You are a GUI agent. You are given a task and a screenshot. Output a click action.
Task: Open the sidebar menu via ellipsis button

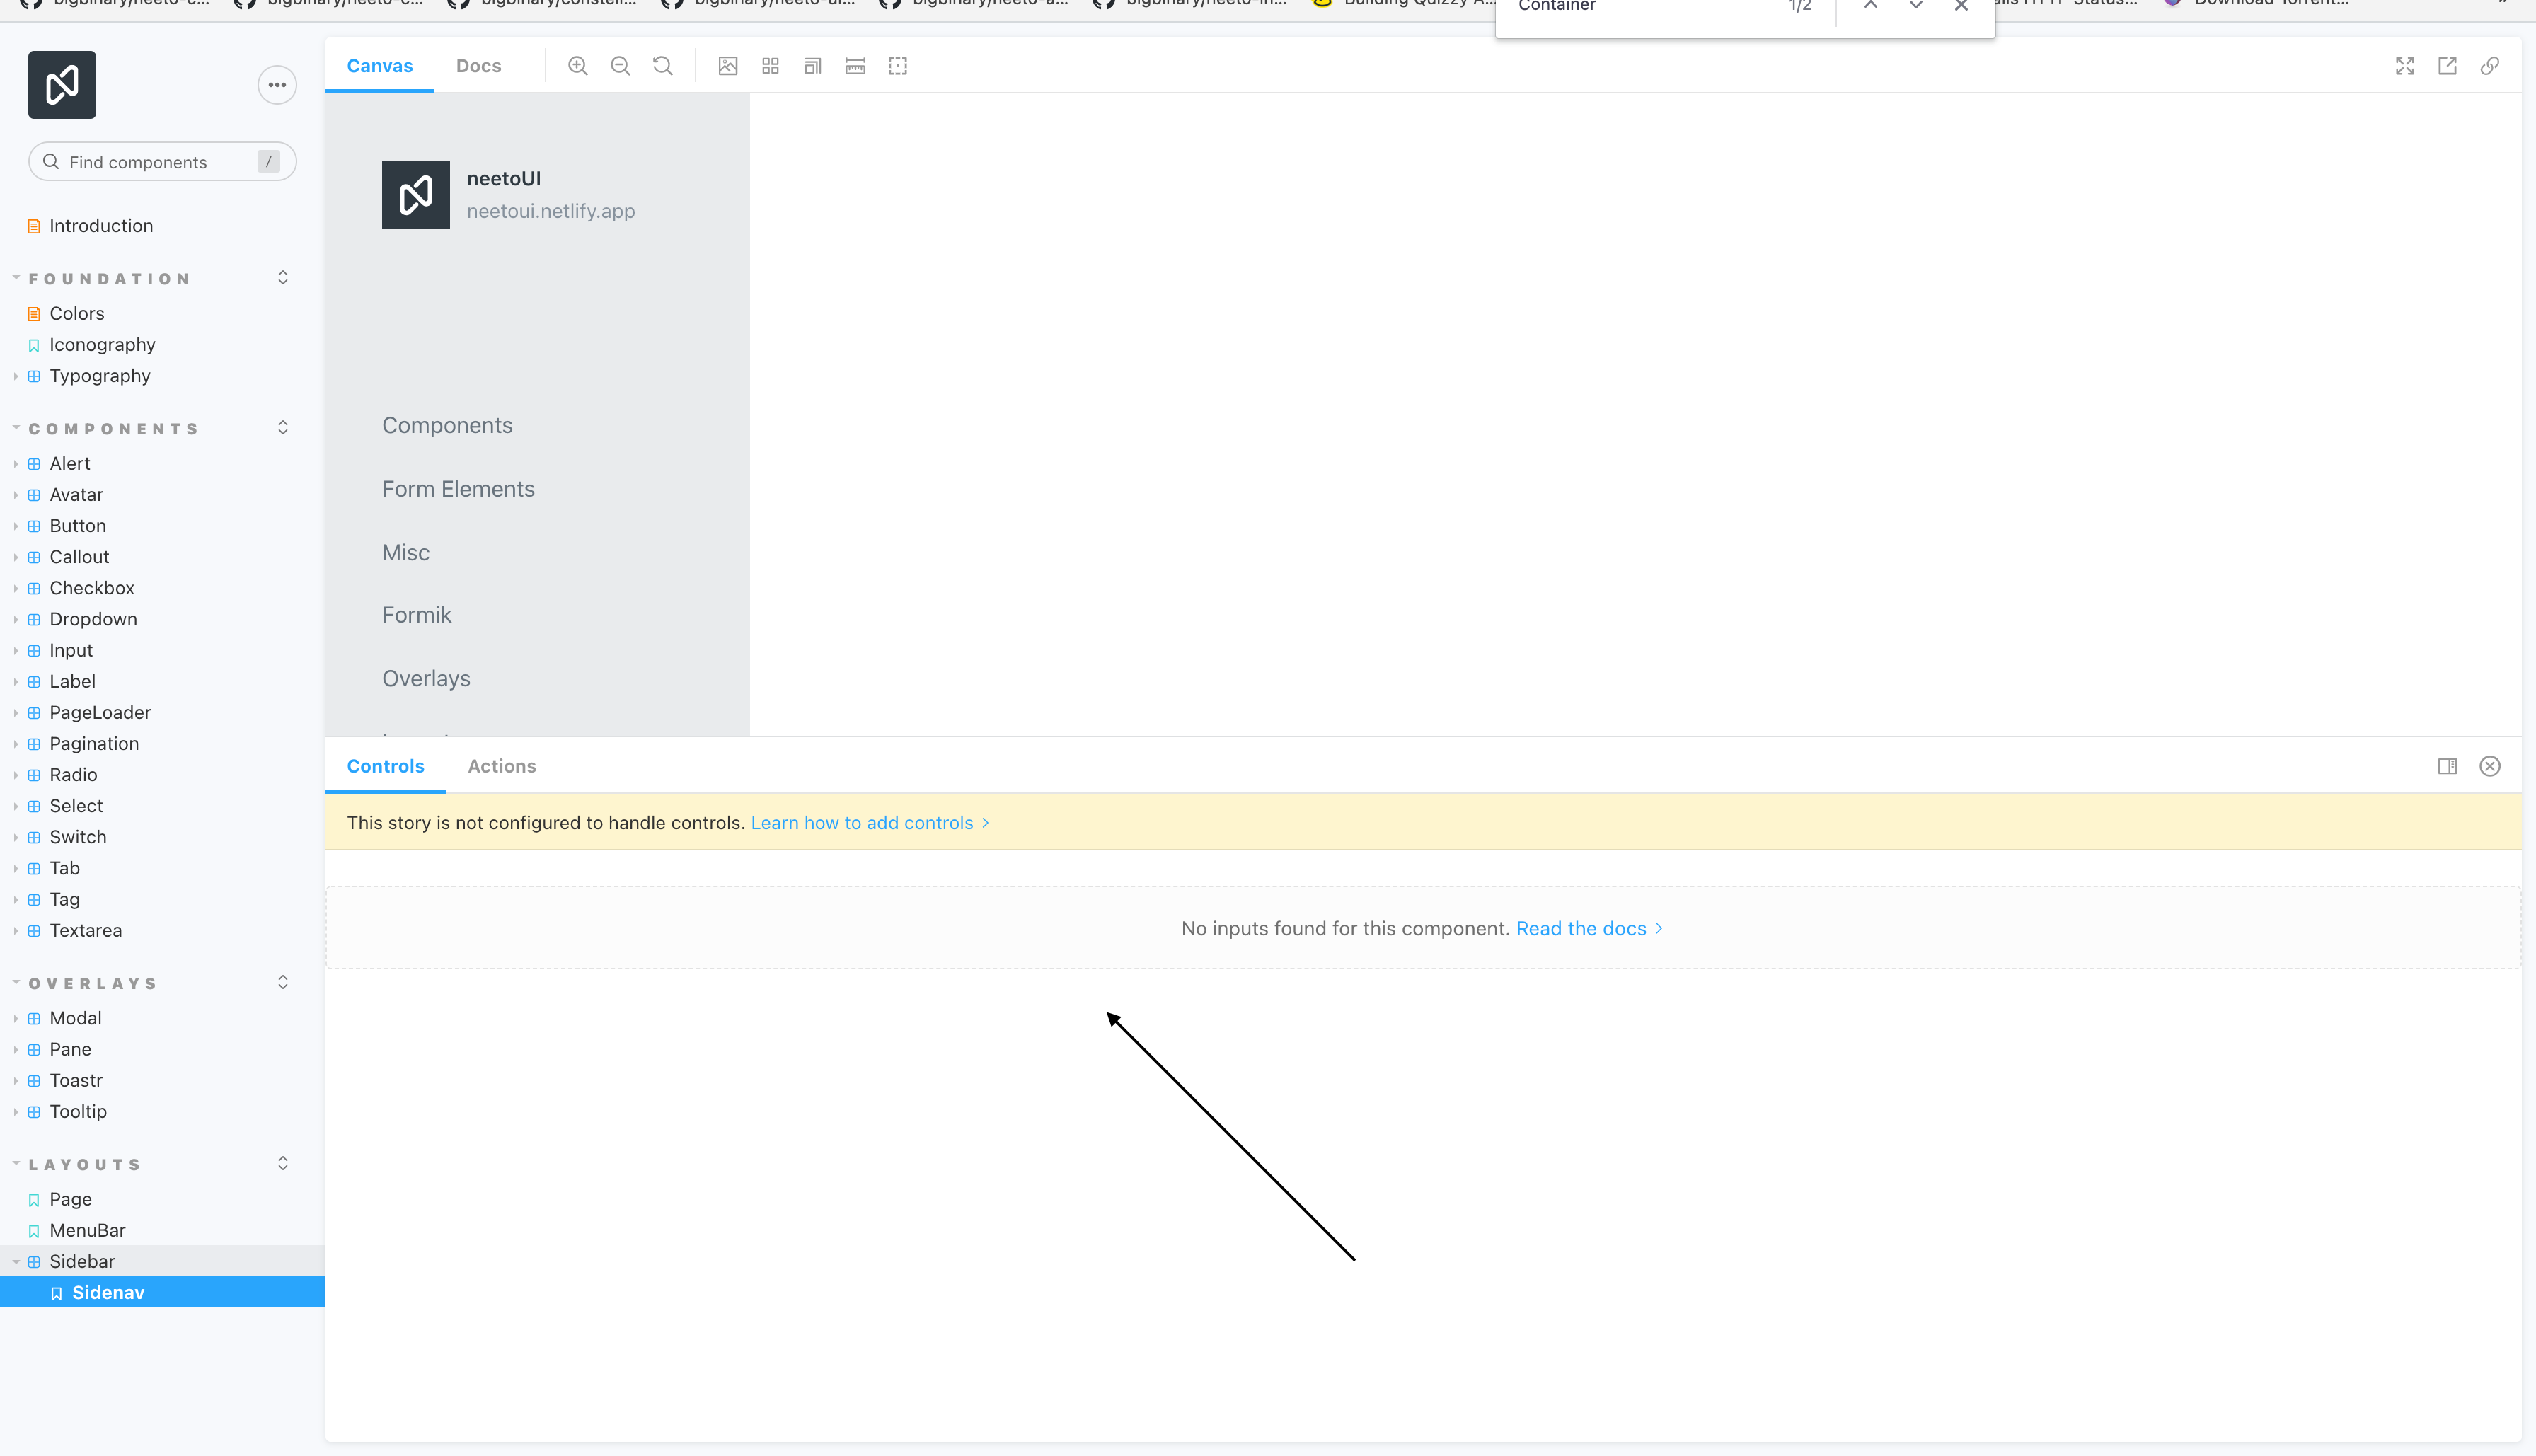pyautogui.click(x=277, y=84)
